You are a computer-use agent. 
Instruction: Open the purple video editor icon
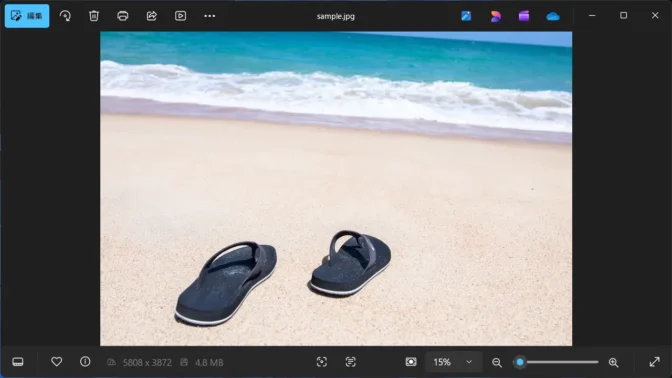pos(524,16)
